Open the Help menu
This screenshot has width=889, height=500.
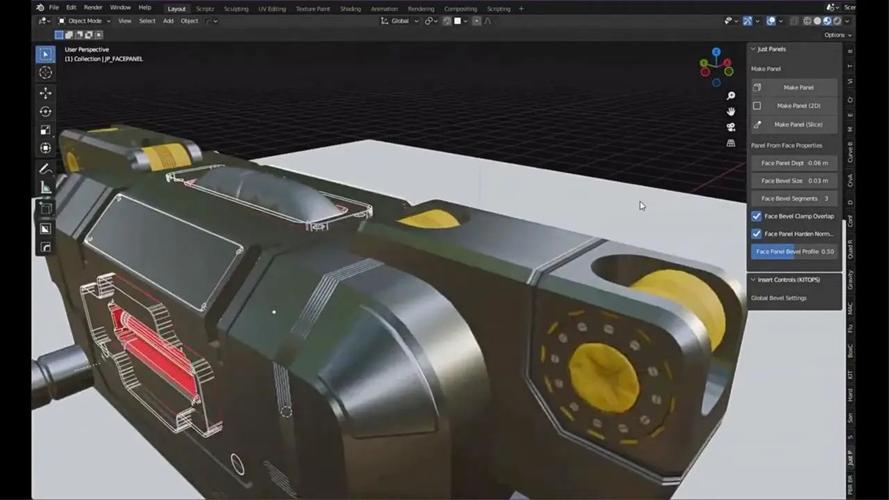(x=145, y=7)
